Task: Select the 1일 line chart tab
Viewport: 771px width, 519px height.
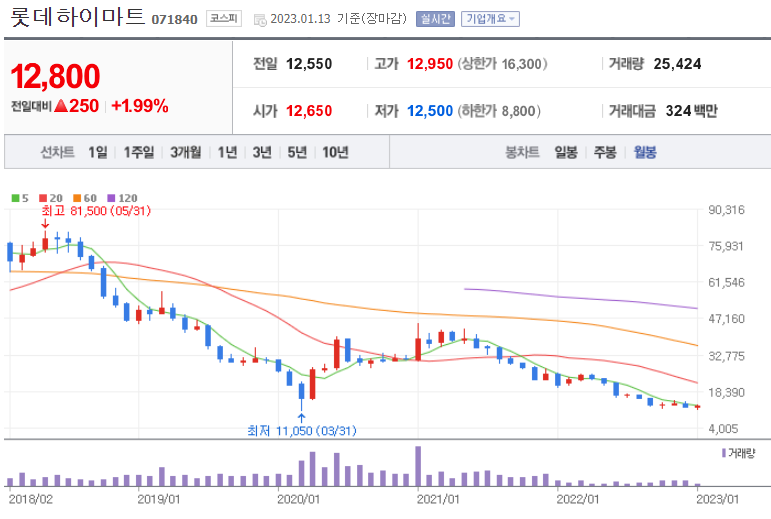Action: coord(97,152)
